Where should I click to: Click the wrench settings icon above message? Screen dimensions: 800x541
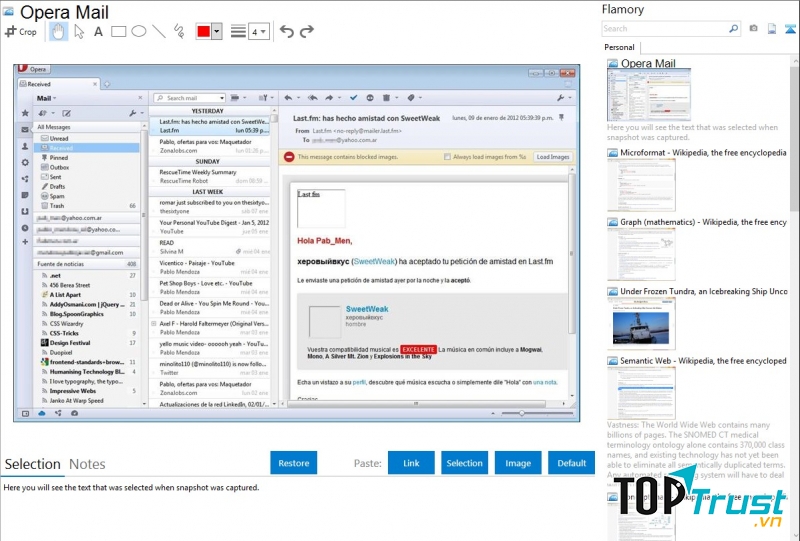561,98
